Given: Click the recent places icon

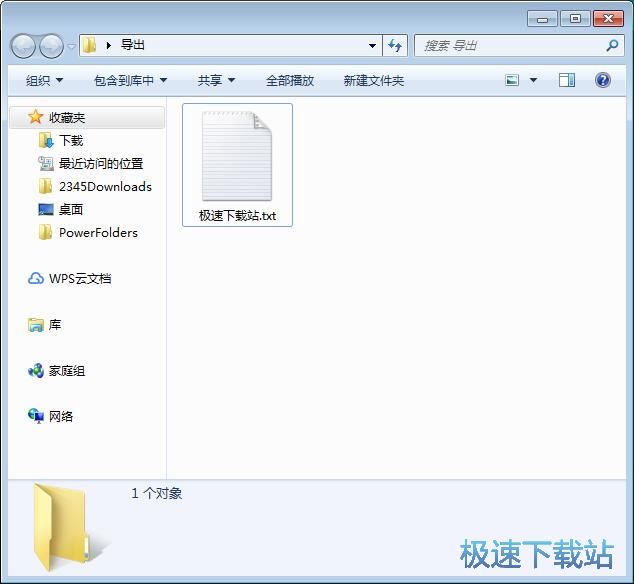Looking at the screenshot, I should point(46,163).
